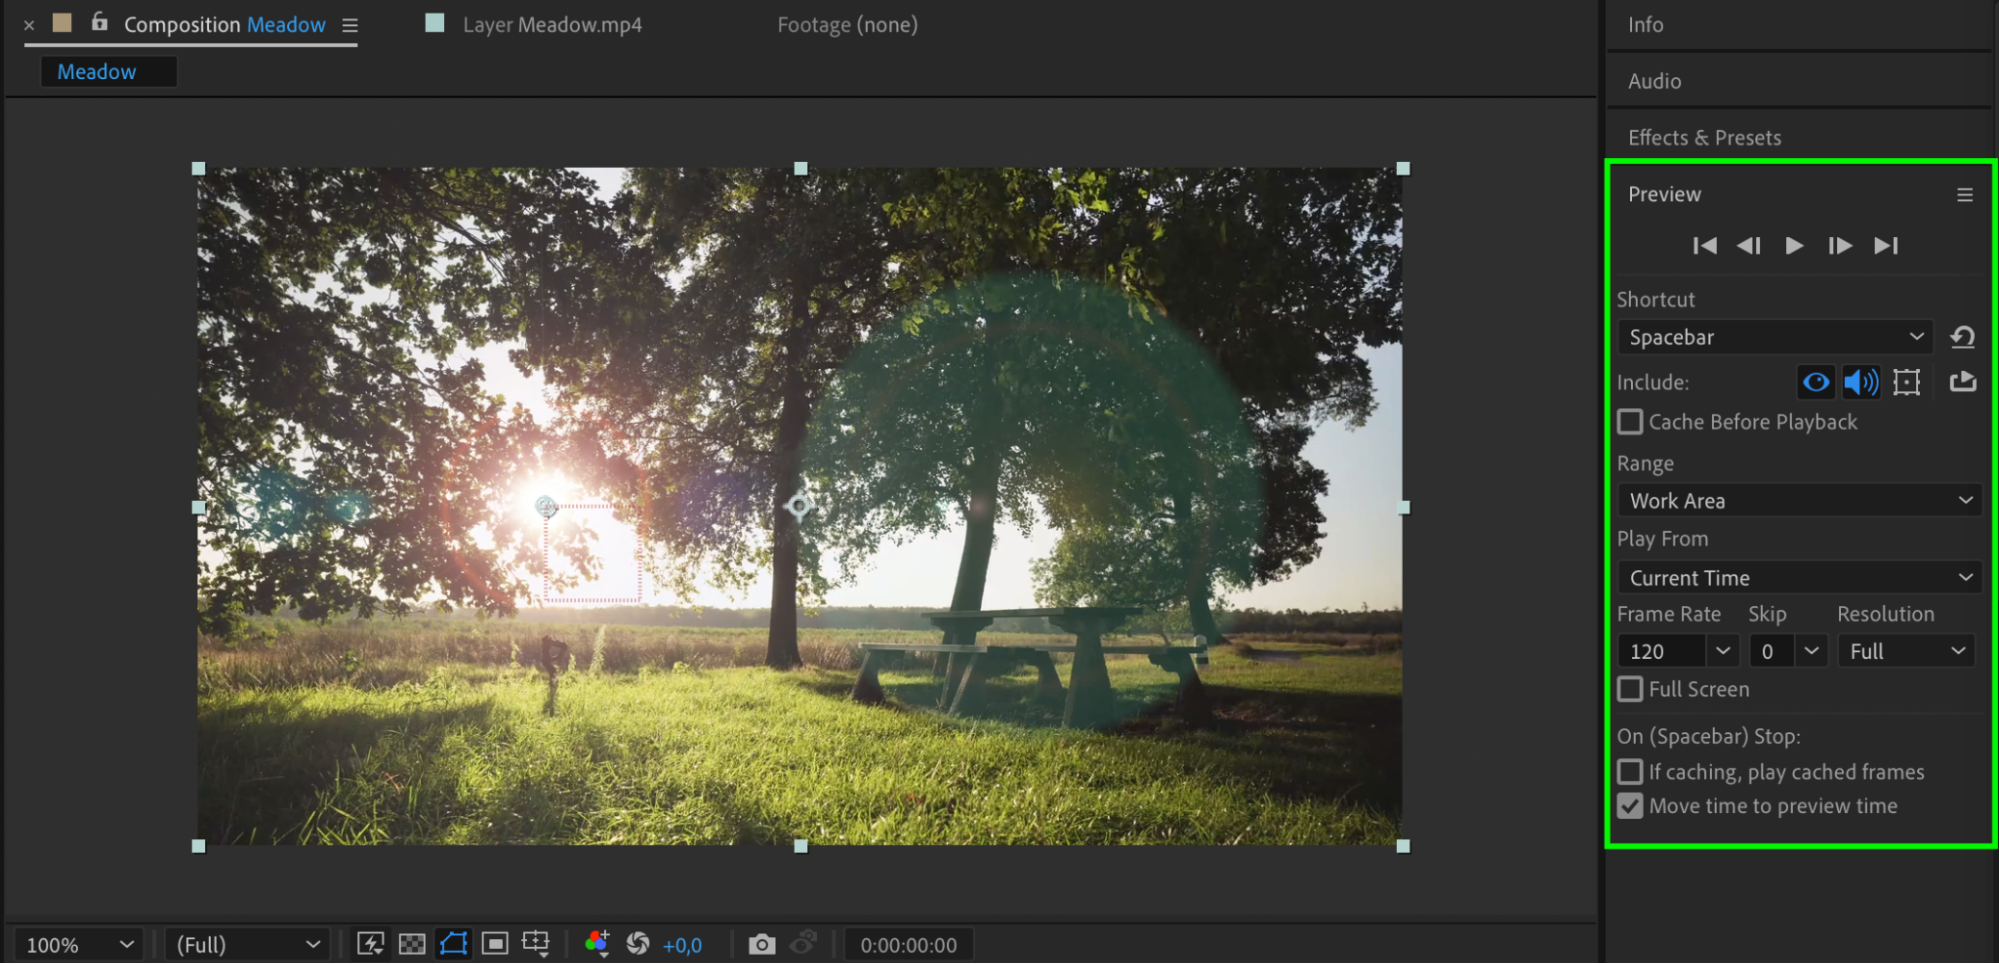Switch to the Layer Meadow.mp4 tab

551,25
